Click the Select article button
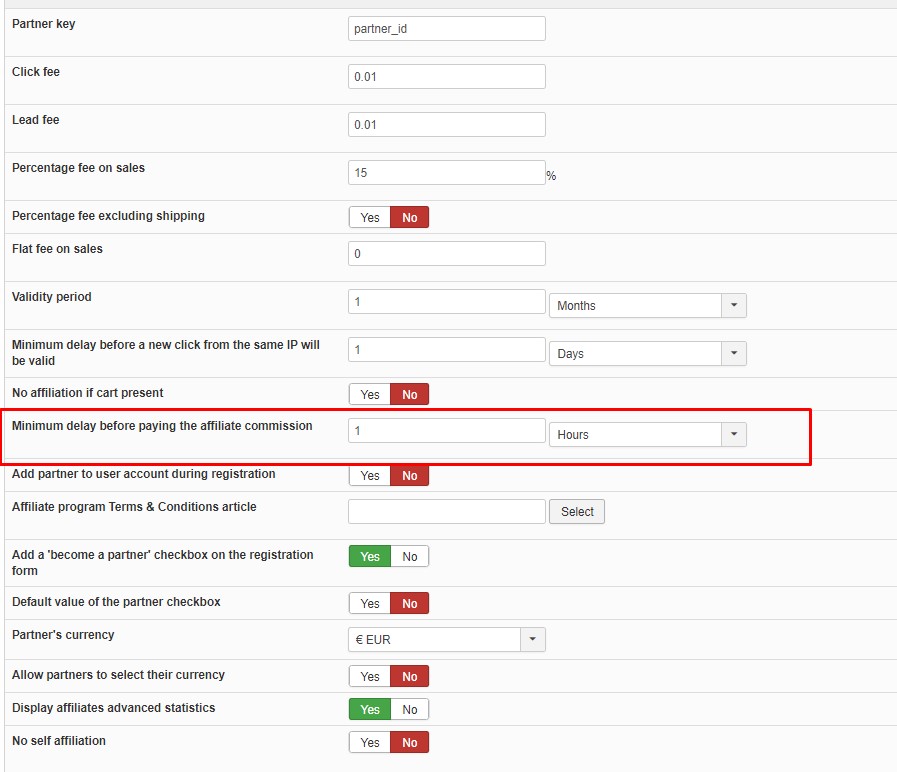897x772 pixels. 577,512
